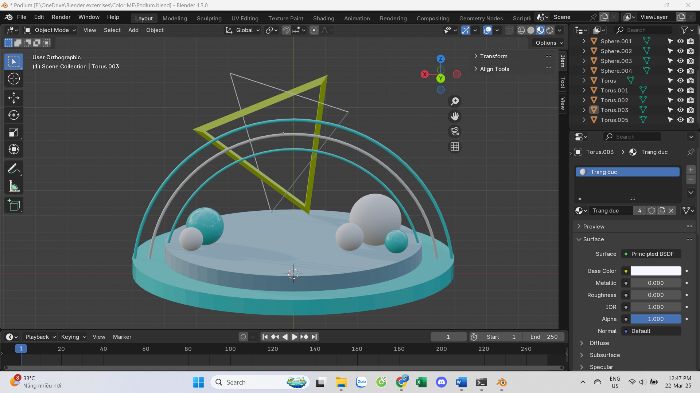
Task: Select the Transform tool
Action: pos(14,149)
